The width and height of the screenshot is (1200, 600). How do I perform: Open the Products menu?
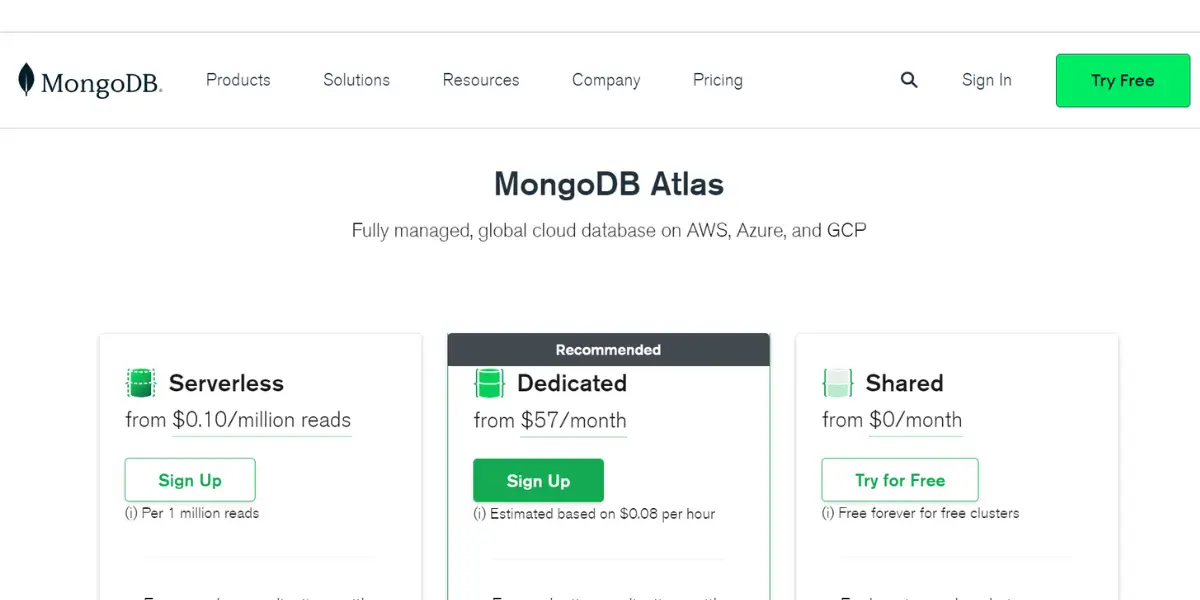click(x=238, y=80)
